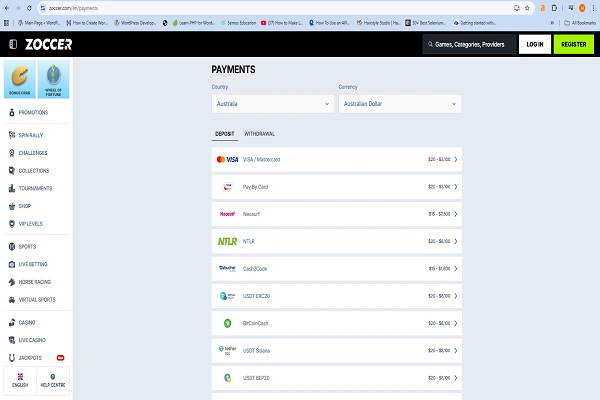This screenshot has height=400, width=600.
Task: Click the USDT Solana method name
Action: point(256,351)
